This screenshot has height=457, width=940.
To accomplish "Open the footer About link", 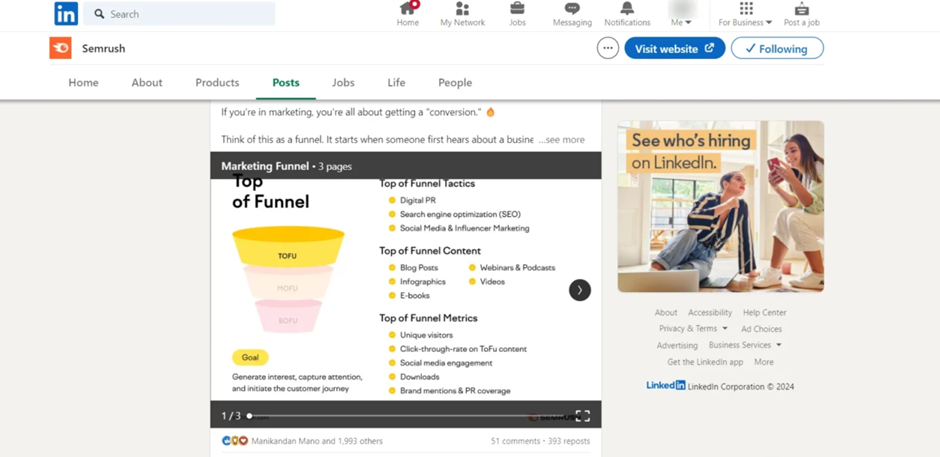I will click(x=665, y=312).
